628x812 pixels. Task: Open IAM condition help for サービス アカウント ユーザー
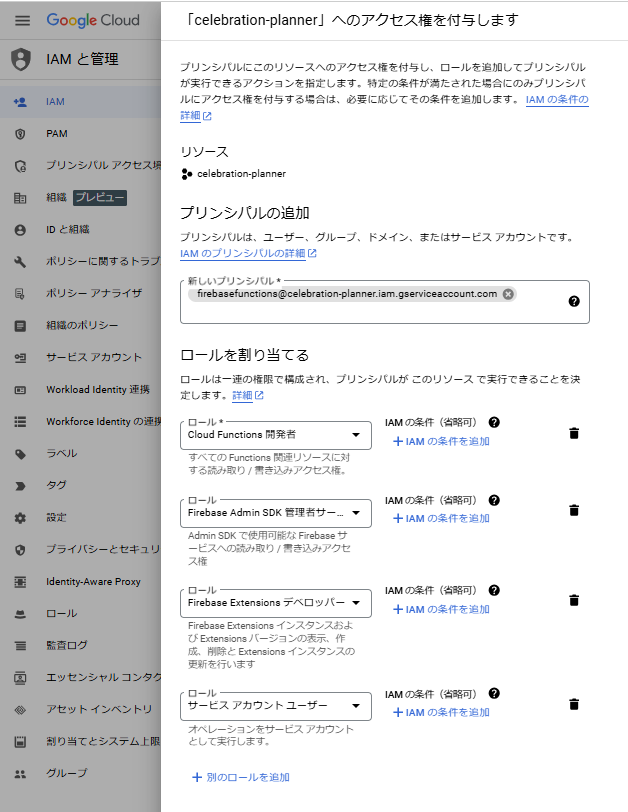pos(494,693)
